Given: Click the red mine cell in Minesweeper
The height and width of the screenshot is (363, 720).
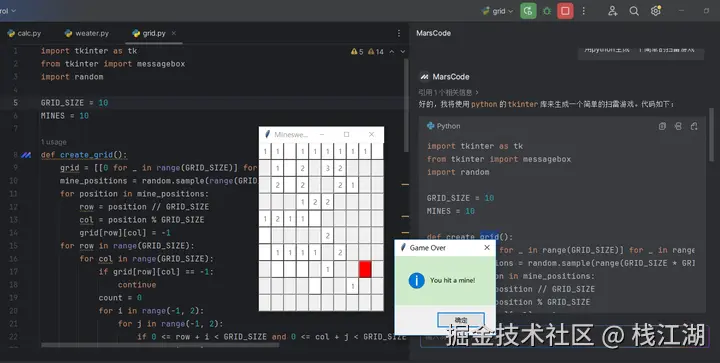Looking at the screenshot, I should 365,269.
